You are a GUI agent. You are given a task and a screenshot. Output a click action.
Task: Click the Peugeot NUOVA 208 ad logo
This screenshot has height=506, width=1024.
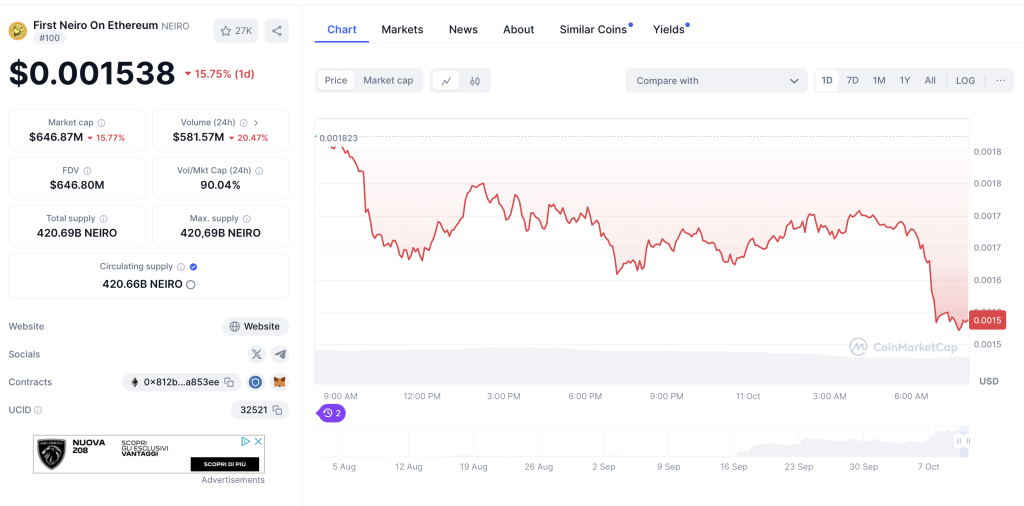point(52,454)
